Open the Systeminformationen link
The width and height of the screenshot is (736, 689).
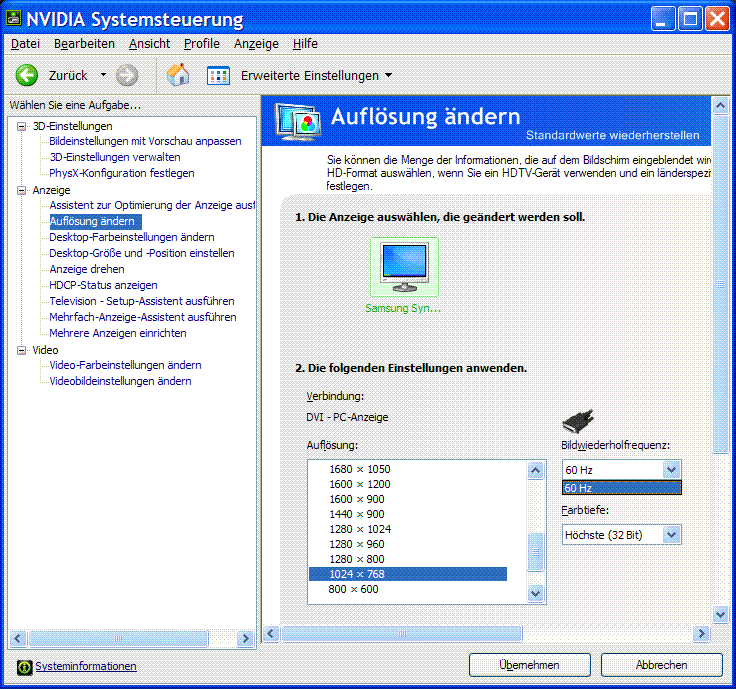(86, 666)
